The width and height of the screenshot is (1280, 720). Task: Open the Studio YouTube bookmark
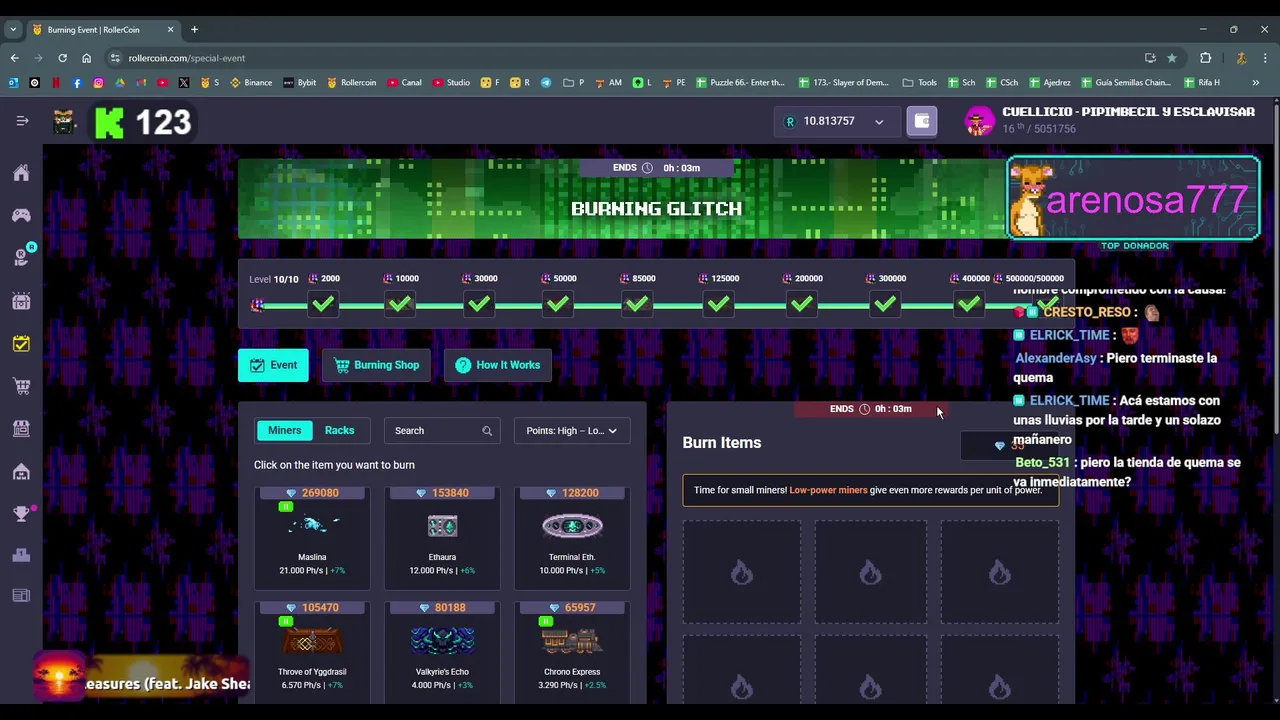point(451,83)
